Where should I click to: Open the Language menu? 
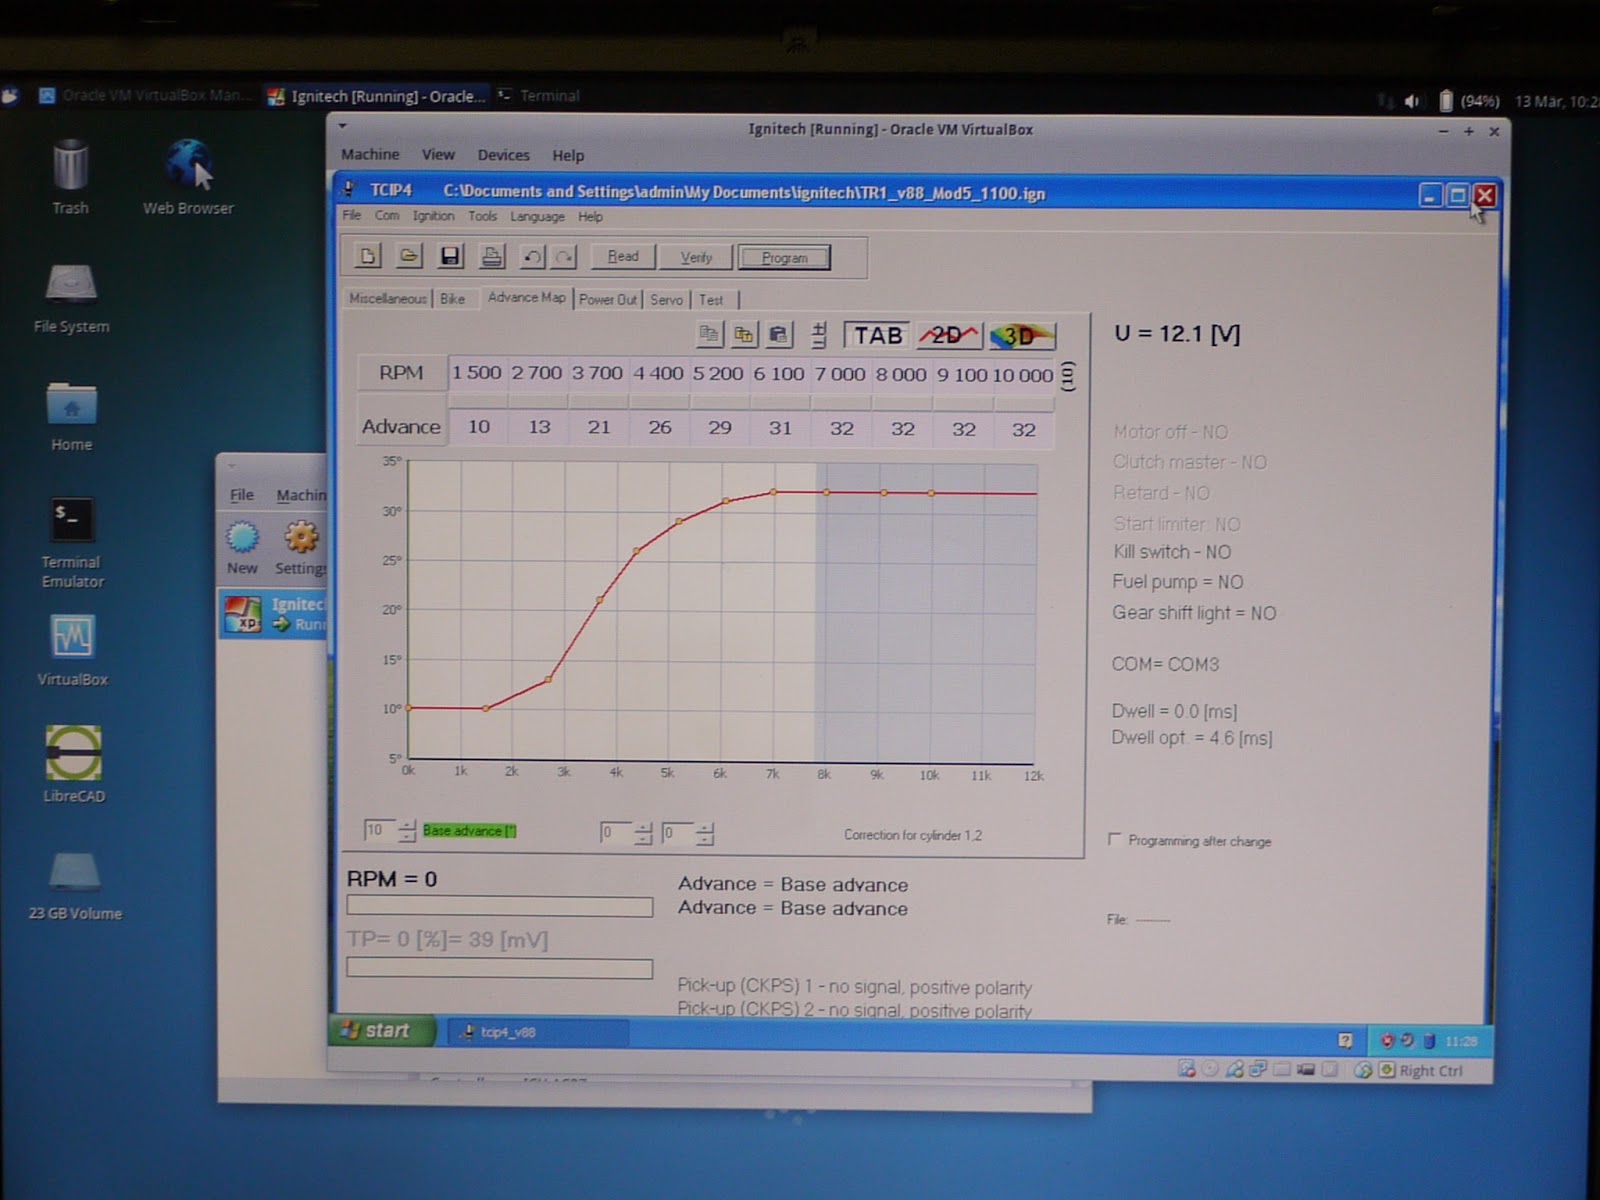click(537, 216)
